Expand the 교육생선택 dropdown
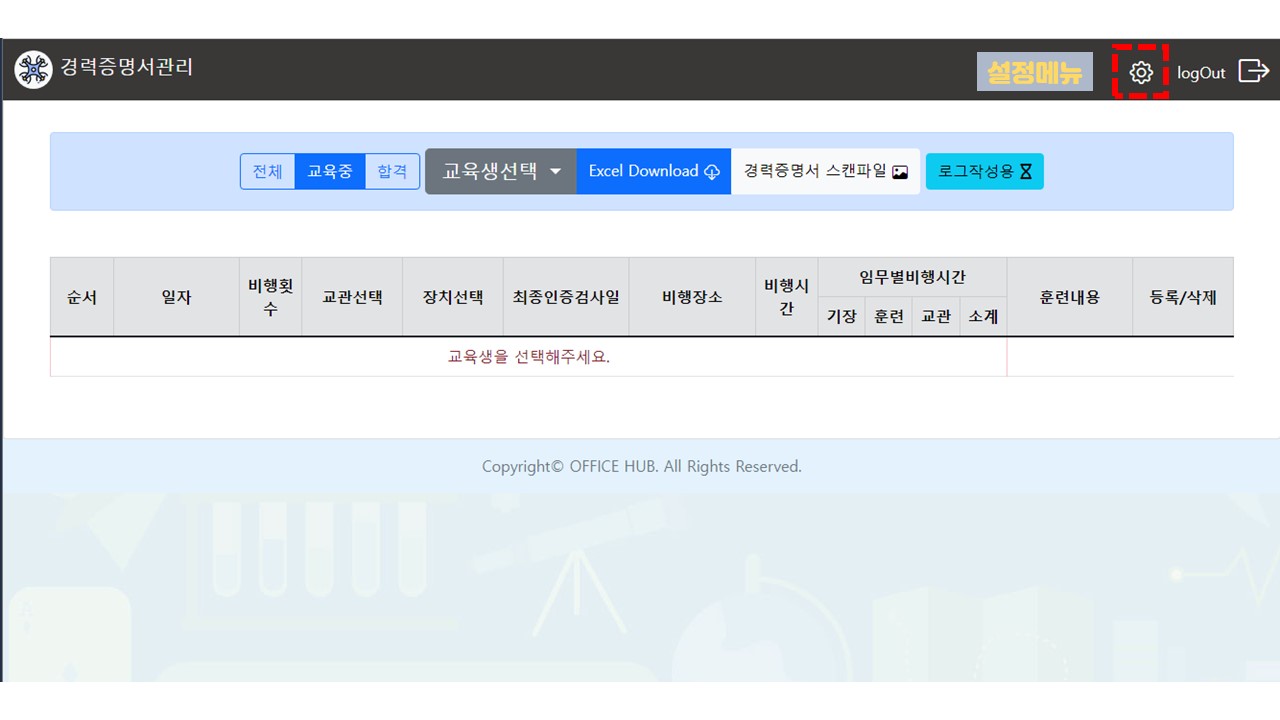The image size is (1280, 720). (x=501, y=171)
